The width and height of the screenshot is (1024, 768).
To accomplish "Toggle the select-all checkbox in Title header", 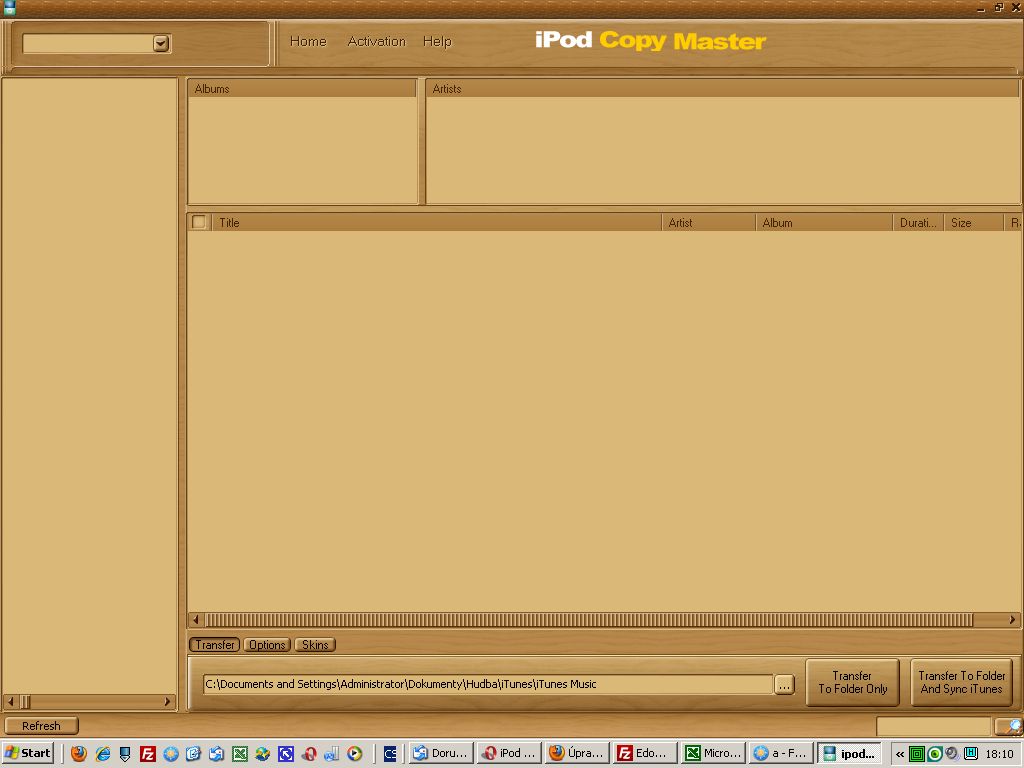I will (199, 222).
